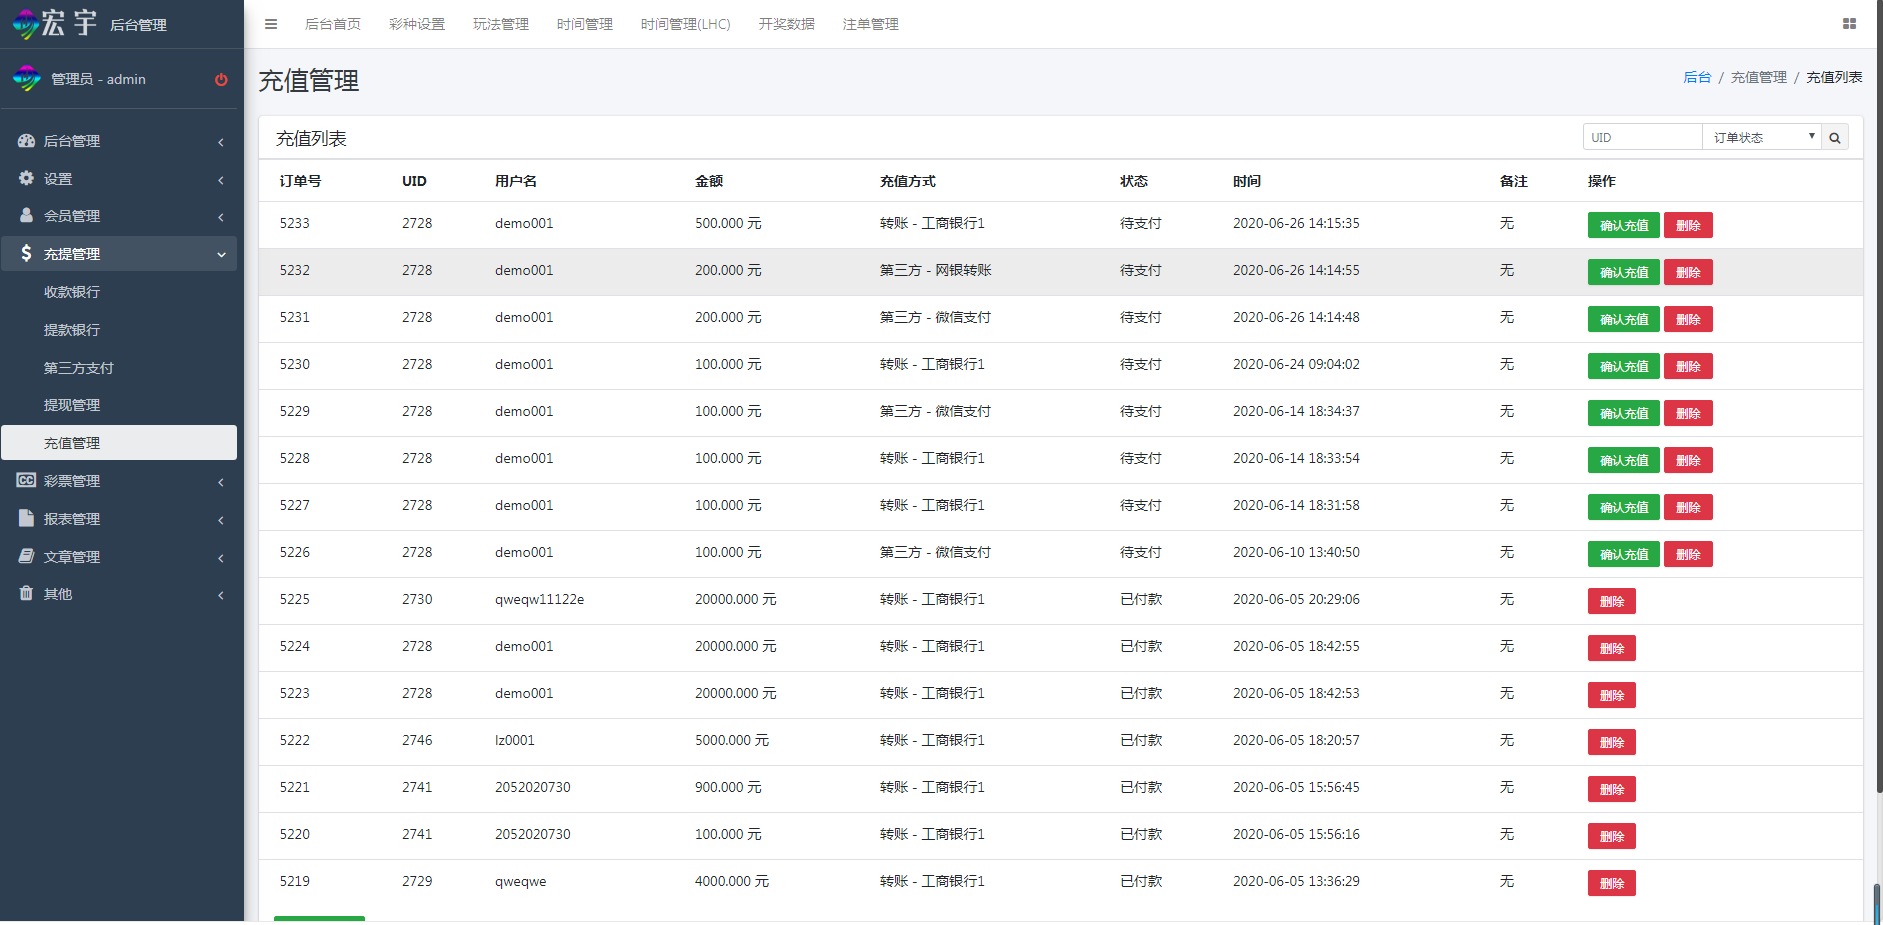Click the admin avatar icon
The image size is (1883, 925).
(27, 78)
